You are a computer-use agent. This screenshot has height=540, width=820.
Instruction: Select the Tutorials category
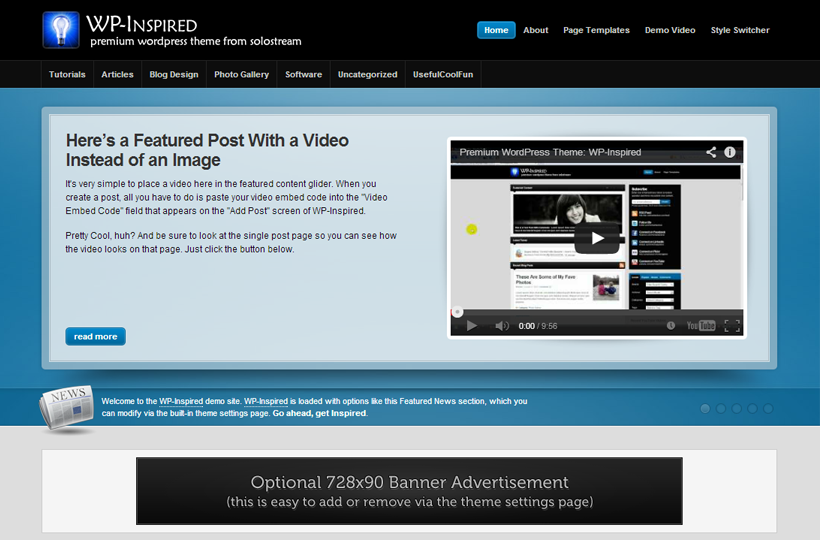(67, 74)
